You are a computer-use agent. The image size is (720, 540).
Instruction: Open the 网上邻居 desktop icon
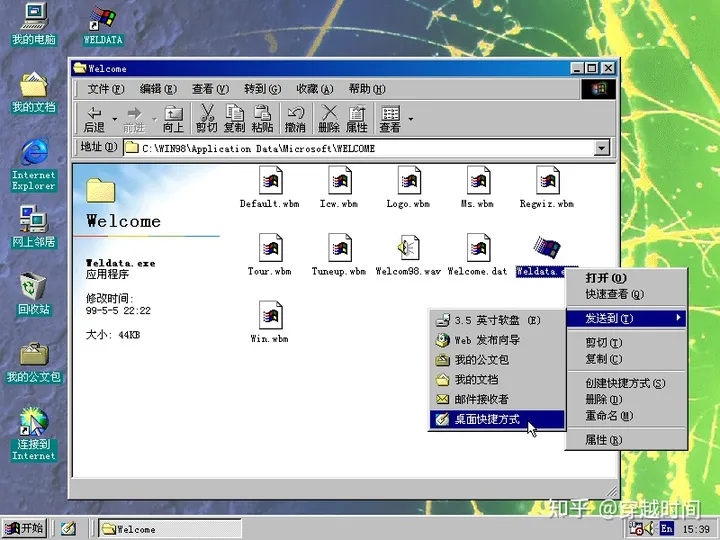click(x=34, y=226)
